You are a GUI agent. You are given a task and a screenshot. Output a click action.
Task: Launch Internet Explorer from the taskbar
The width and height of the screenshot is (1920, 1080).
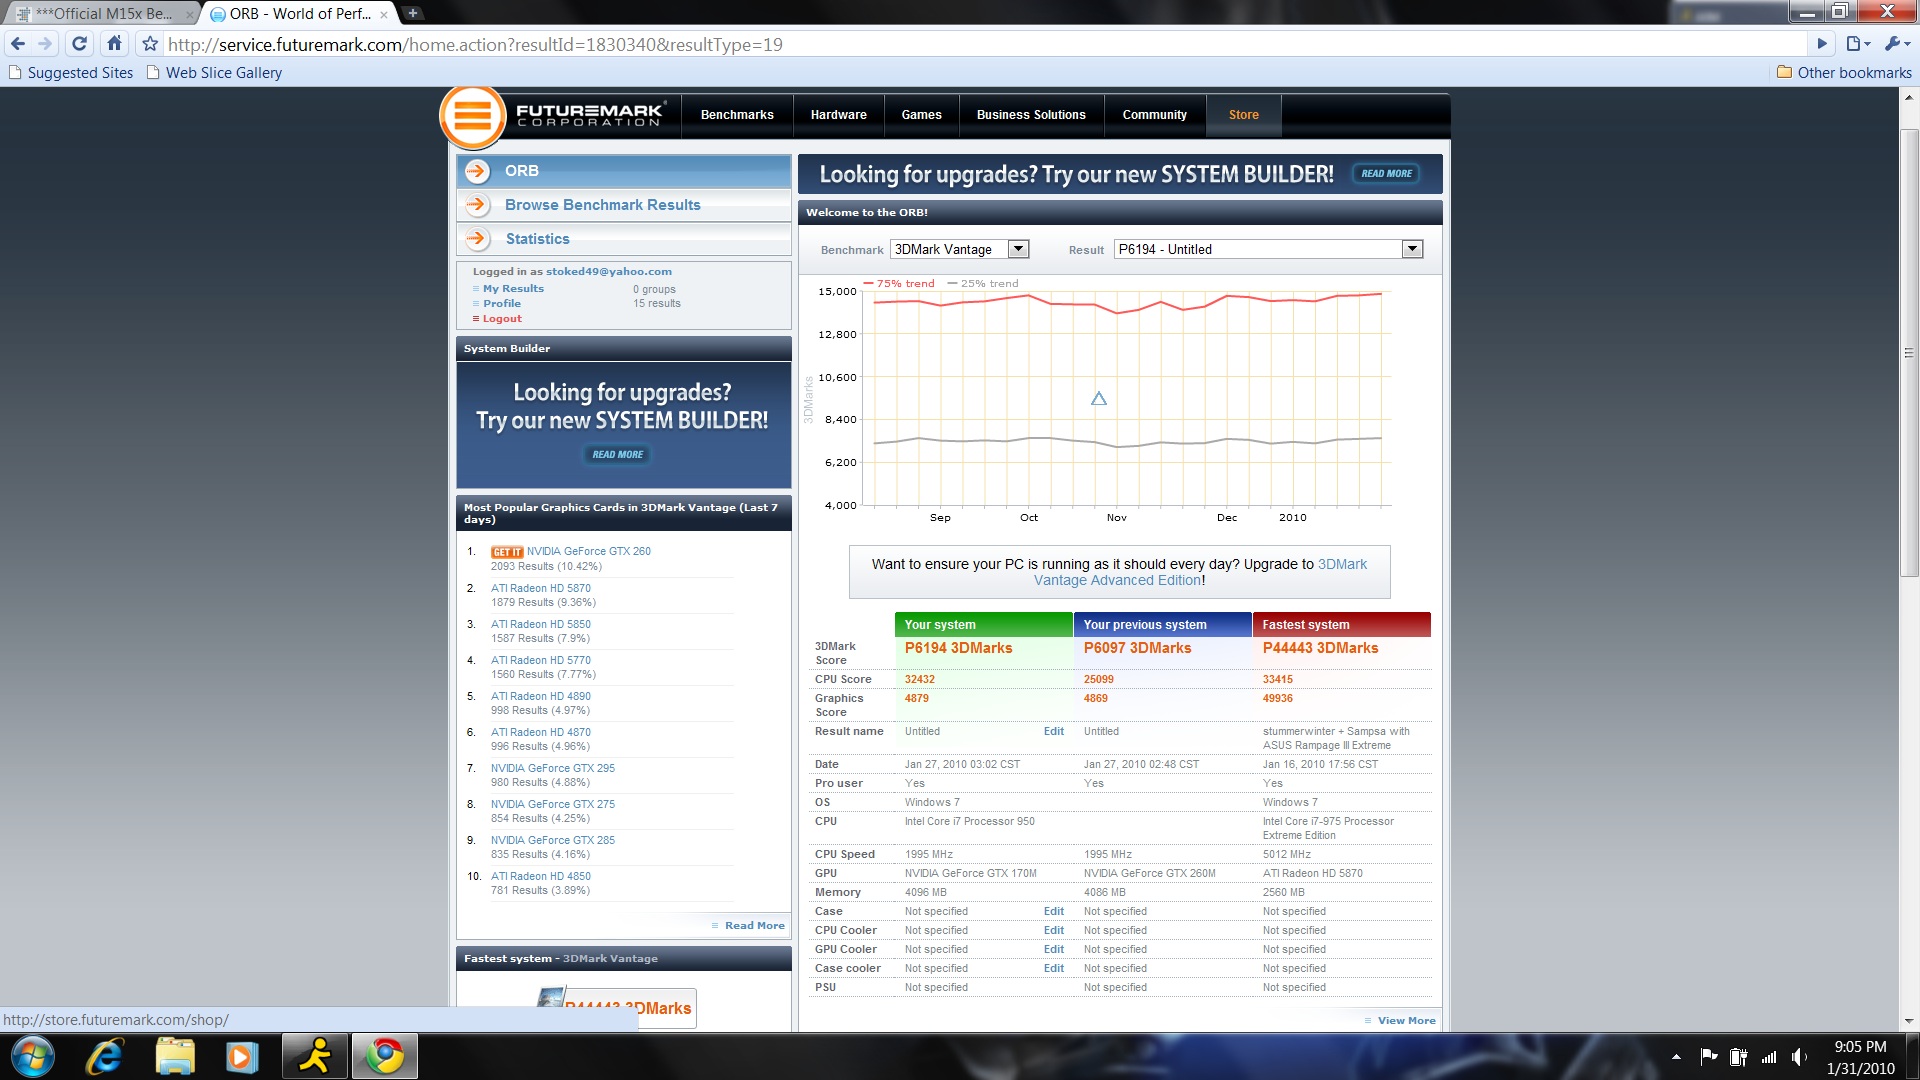coord(105,1056)
